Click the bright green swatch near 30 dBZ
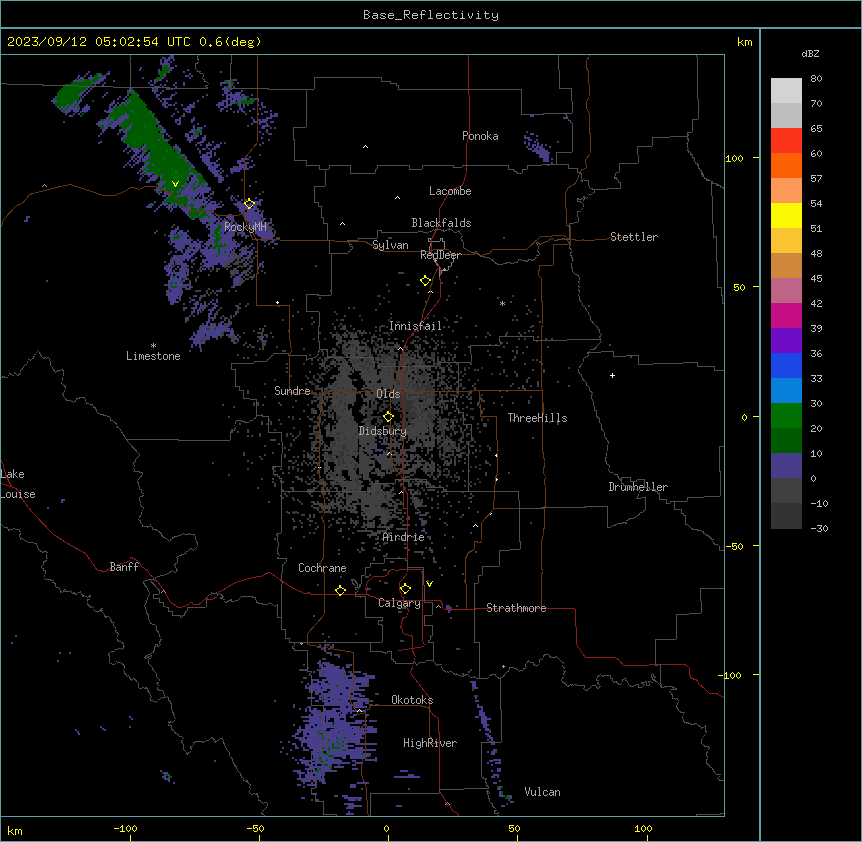Image resolution: width=862 pixels, height=842 pixels. pos(786,416)
